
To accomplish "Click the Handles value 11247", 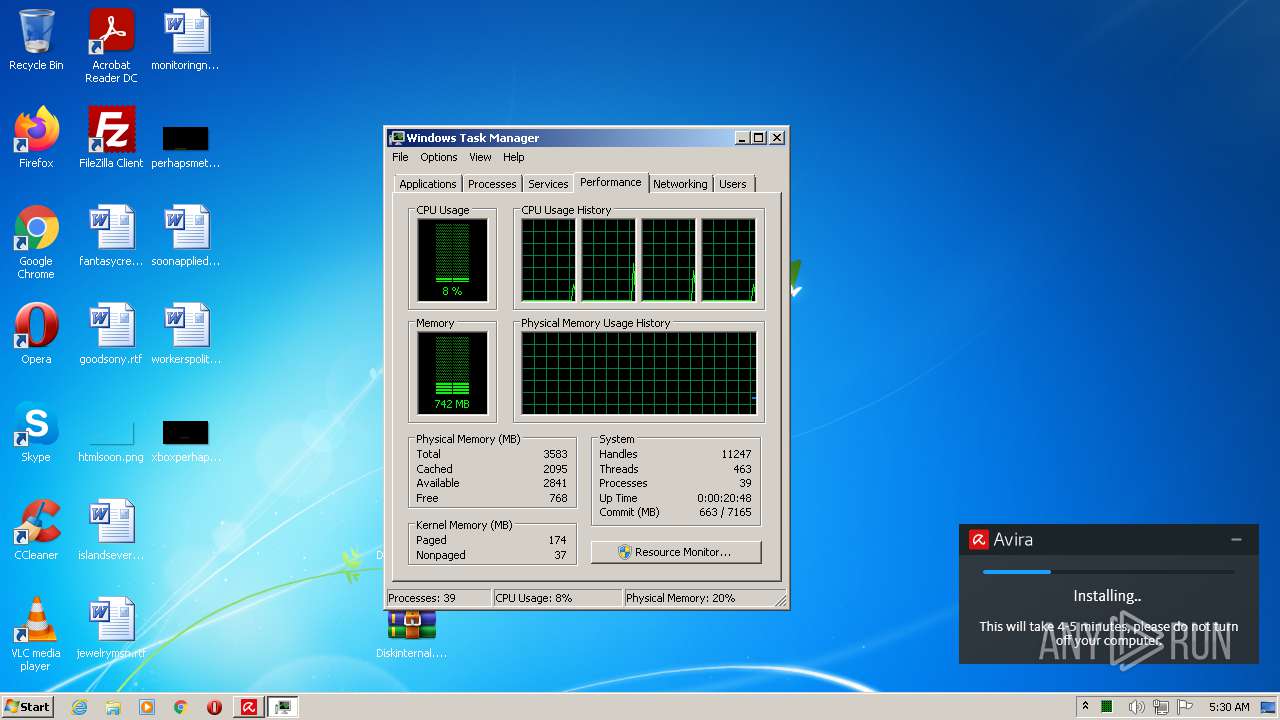I will pos(736,454).
